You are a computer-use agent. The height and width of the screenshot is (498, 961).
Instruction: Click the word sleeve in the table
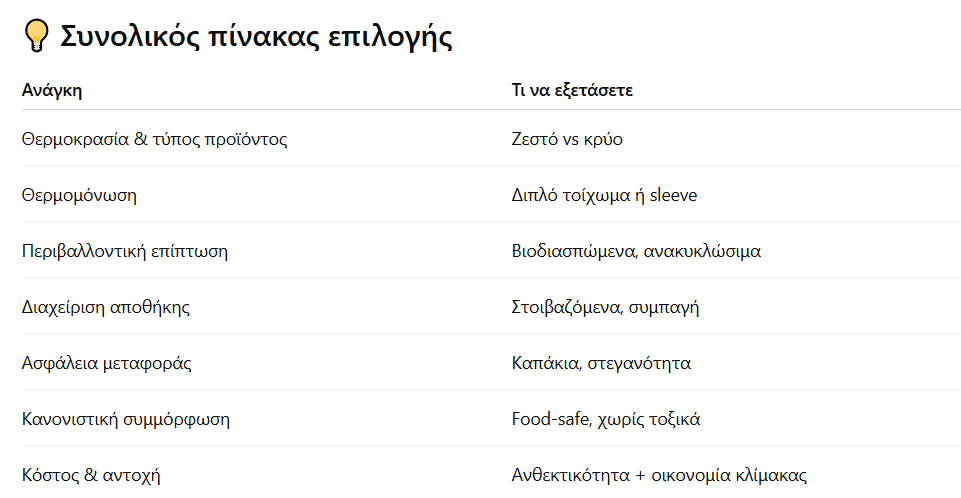674,195
